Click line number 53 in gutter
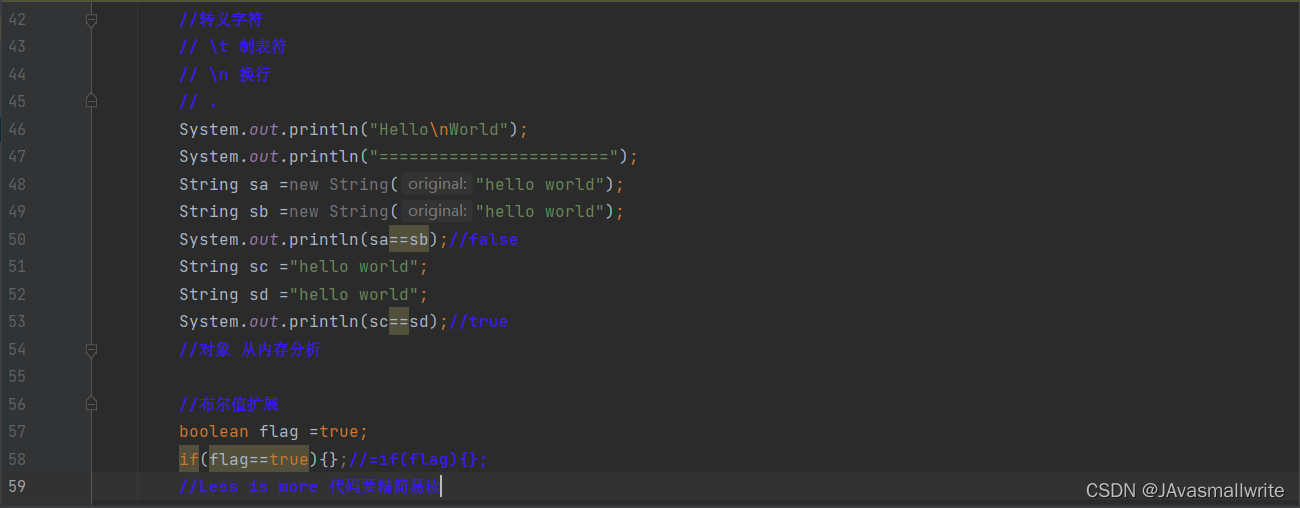Viewport: 1300px width, 508px height. pos(17,321)
